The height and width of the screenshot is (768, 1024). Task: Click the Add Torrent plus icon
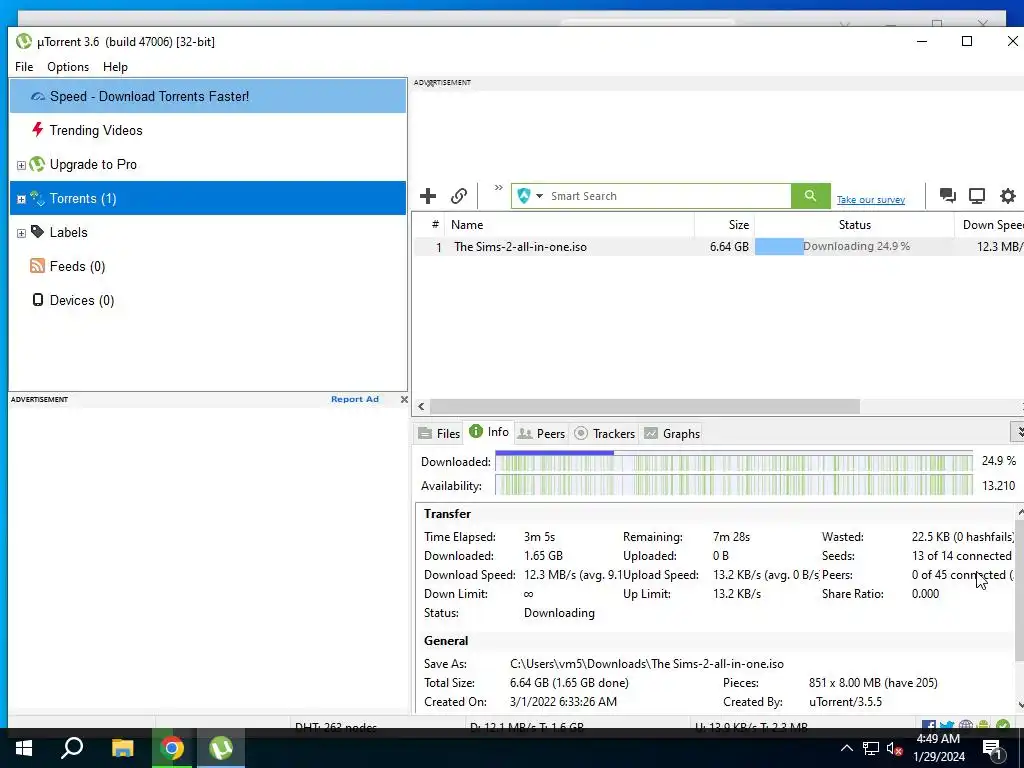(428, 196)
